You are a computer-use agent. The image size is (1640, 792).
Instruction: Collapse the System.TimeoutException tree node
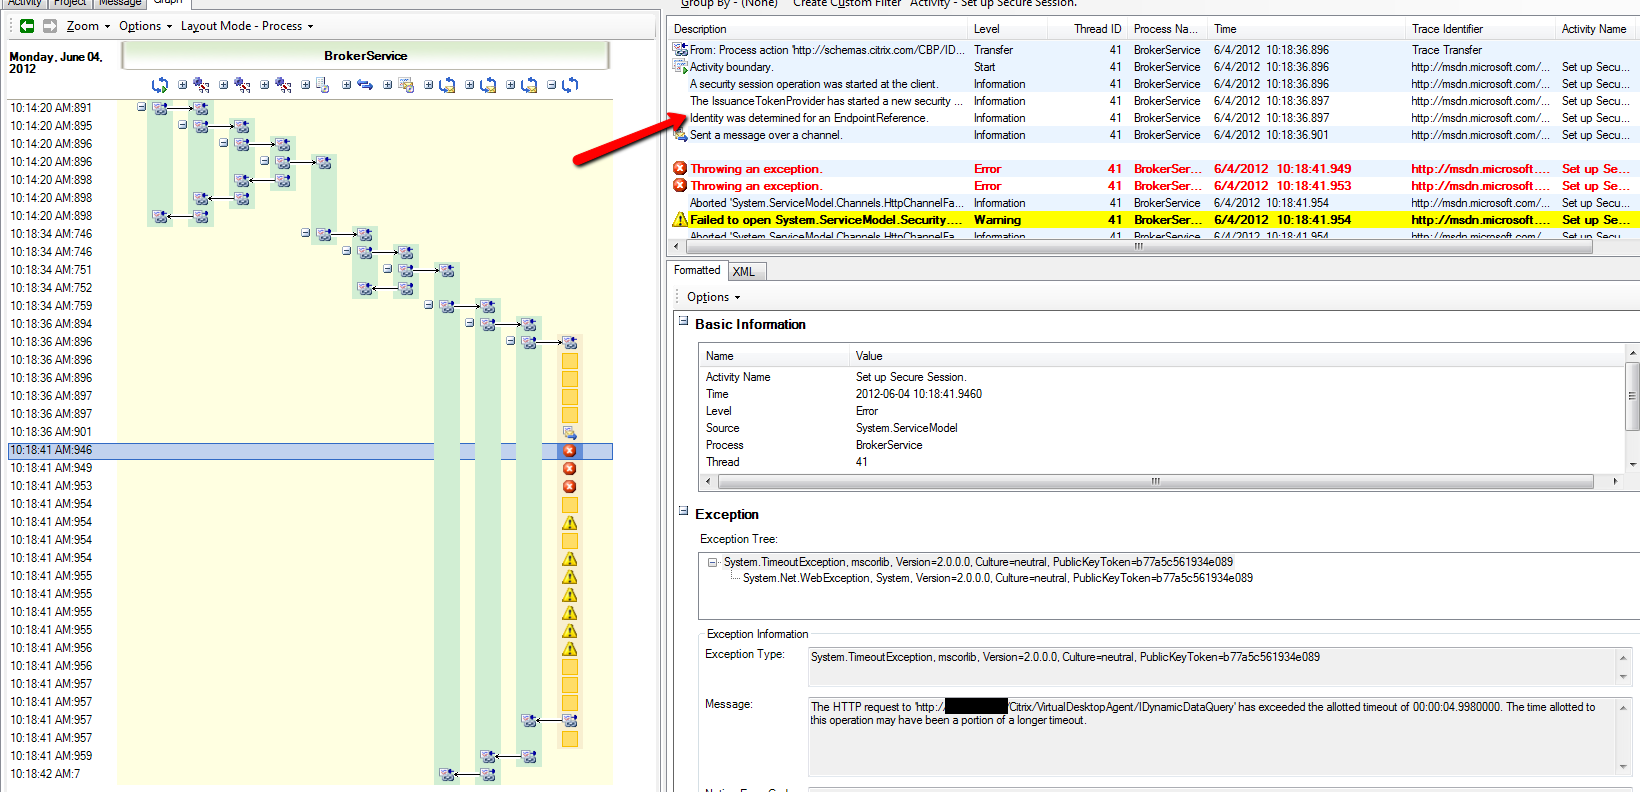pos(713,562)
